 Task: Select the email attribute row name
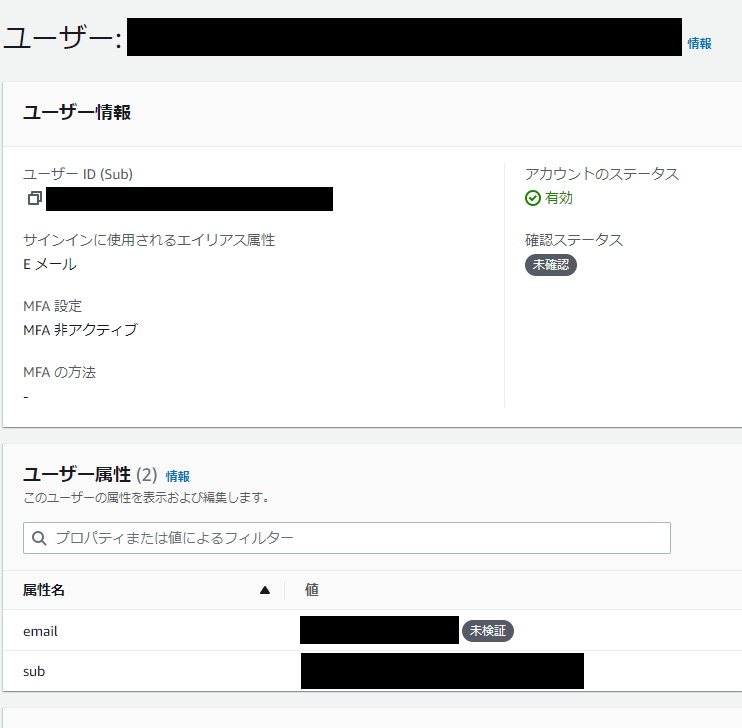[40, 631]
